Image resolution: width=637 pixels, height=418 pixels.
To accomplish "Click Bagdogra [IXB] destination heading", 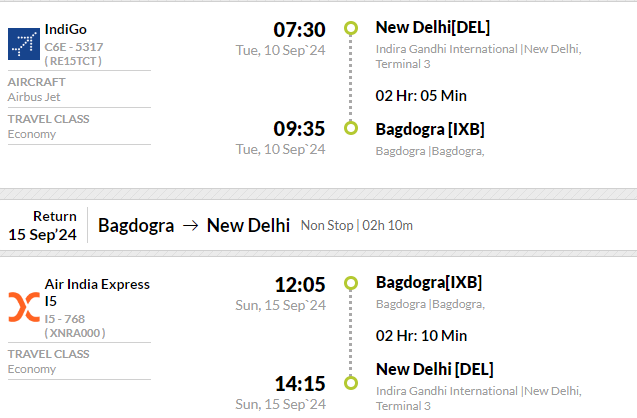I will [430, 130].
